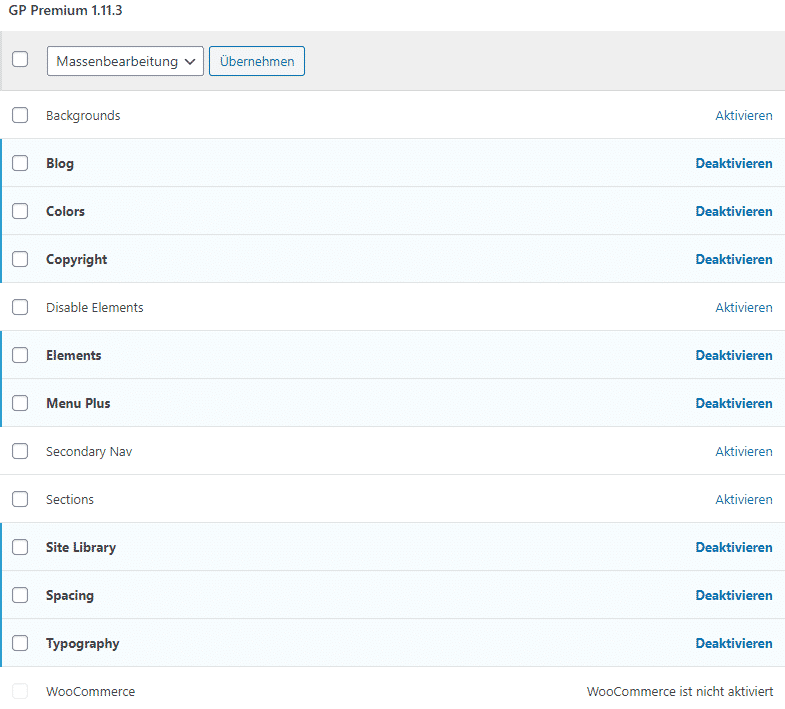Open the Massenbearbeitung dropdown

(125, 61)
